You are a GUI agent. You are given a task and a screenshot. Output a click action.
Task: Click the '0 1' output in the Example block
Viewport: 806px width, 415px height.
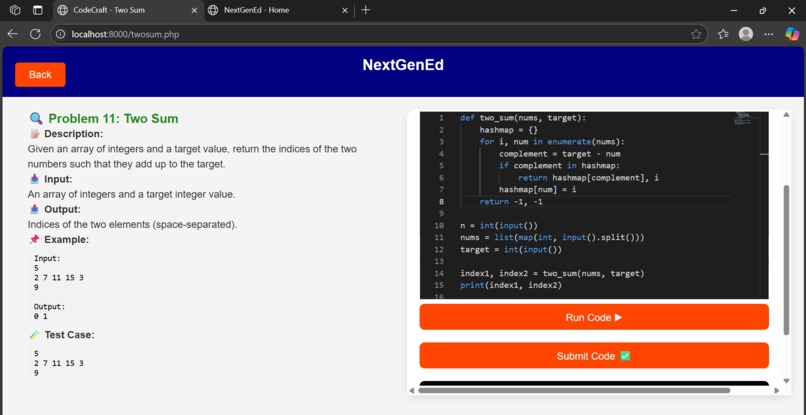pyautogui.click(x=41, y=316)
